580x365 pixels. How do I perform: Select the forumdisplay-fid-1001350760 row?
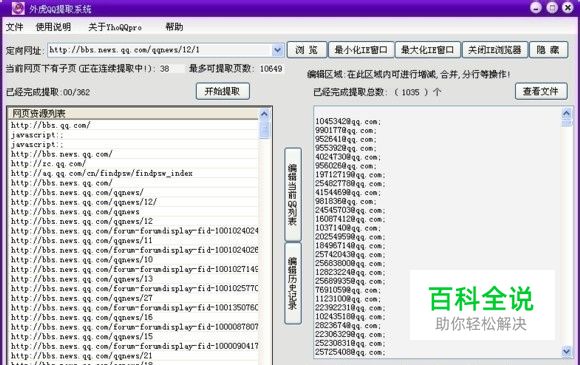pyautogui.click(x=133, y=308)
